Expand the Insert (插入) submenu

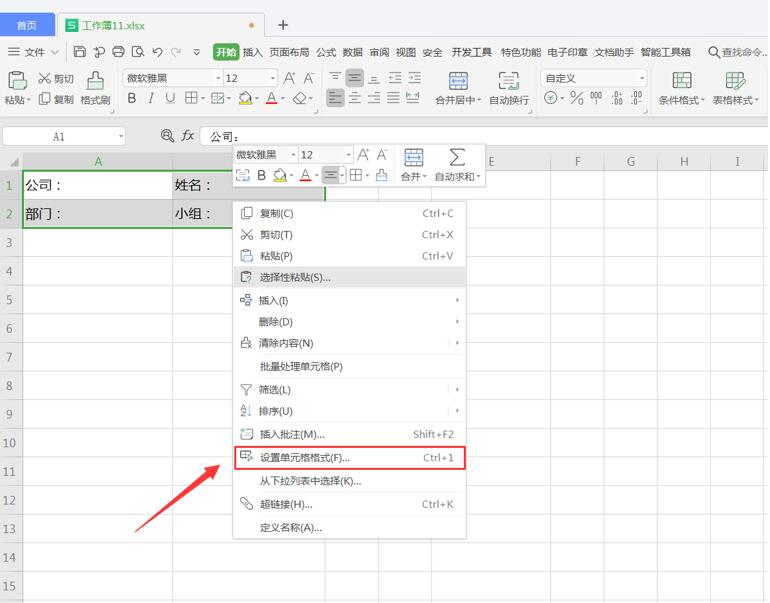pyautogui.click(x=457, y=300)
